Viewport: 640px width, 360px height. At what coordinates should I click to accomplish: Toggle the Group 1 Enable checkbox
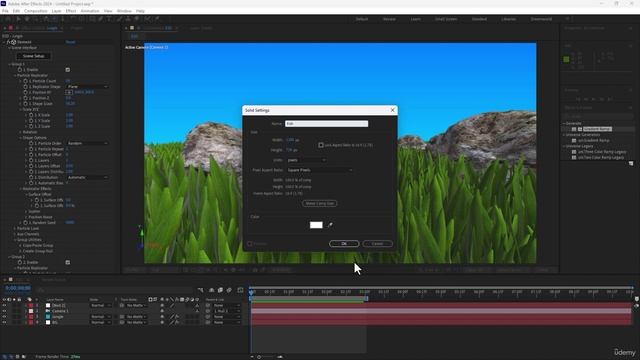click(68, 70)
